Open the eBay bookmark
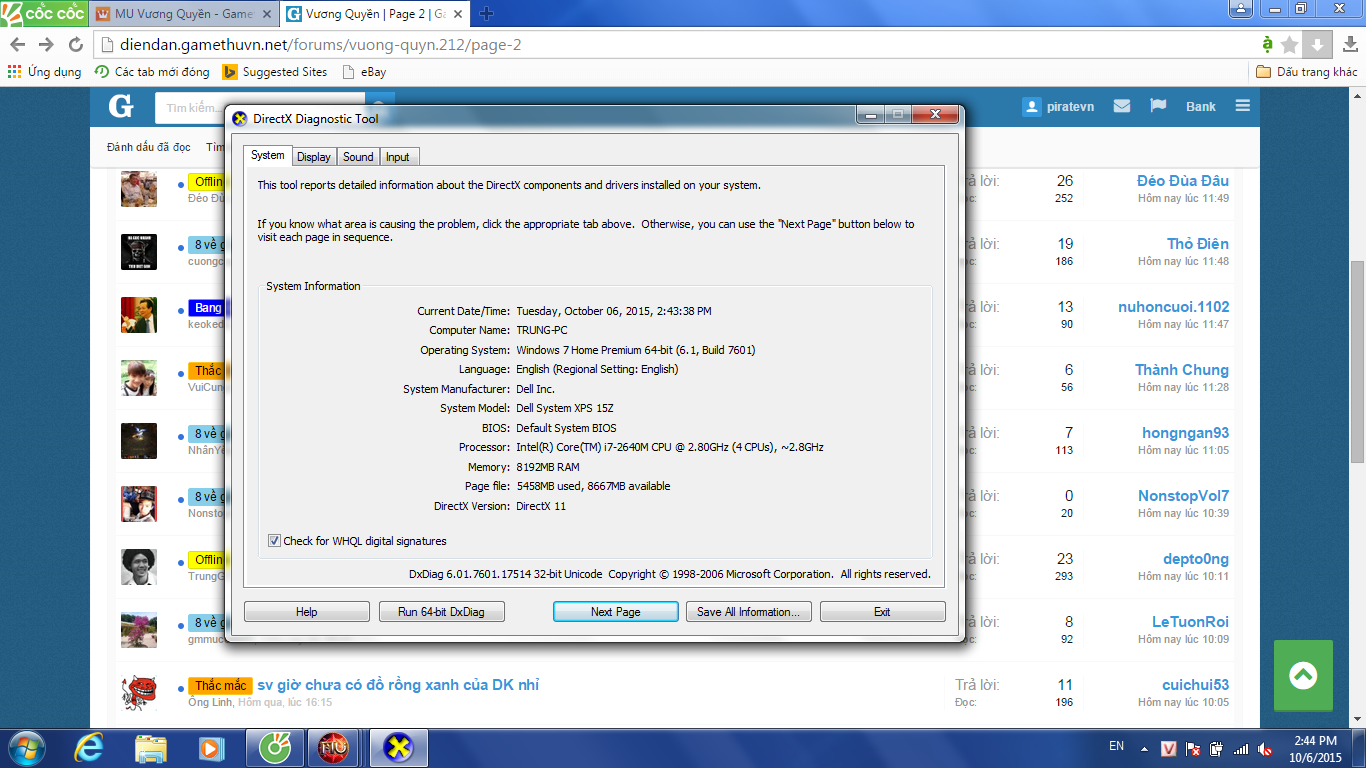 (364, 72)
